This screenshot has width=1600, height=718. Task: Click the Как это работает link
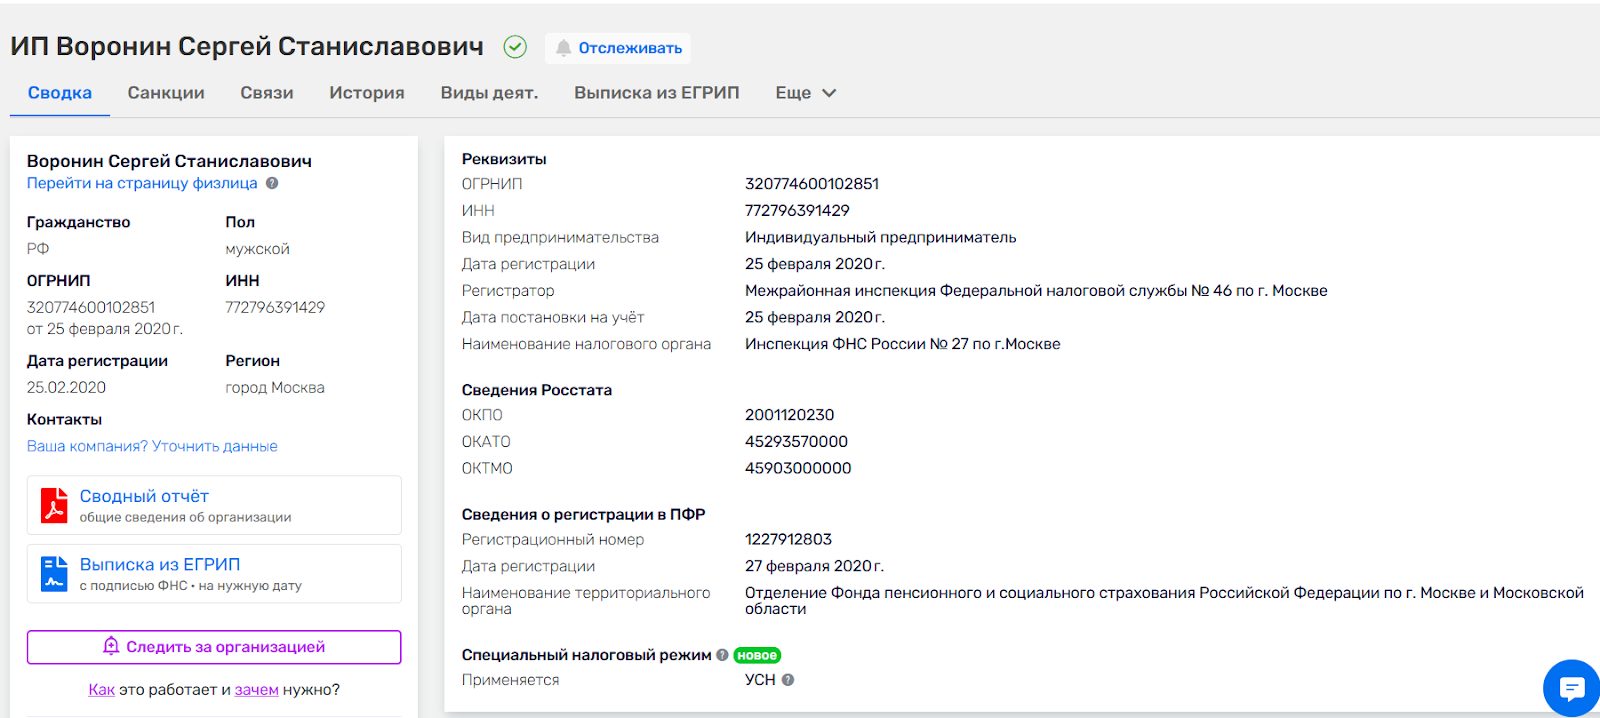[101, 690]
